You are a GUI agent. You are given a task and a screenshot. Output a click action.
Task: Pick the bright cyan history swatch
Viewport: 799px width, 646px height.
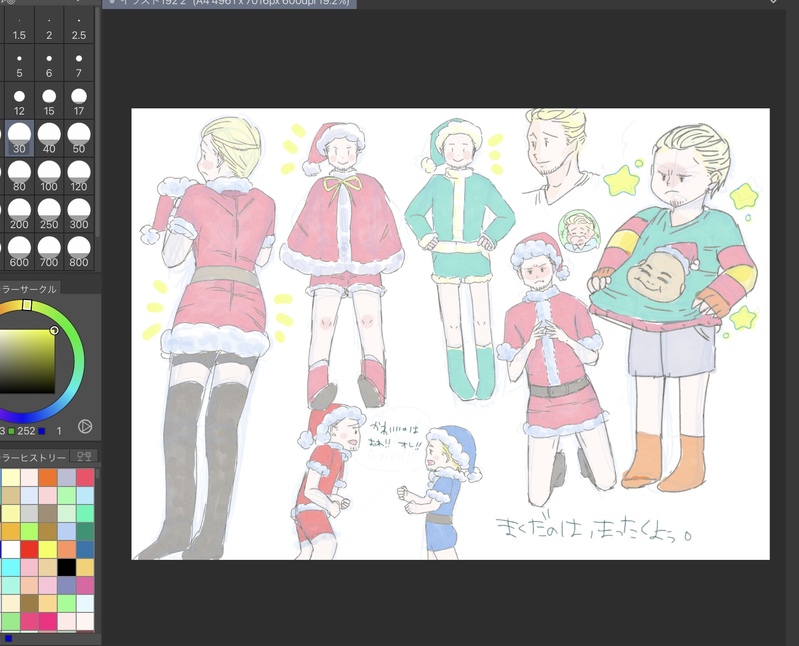11,567
